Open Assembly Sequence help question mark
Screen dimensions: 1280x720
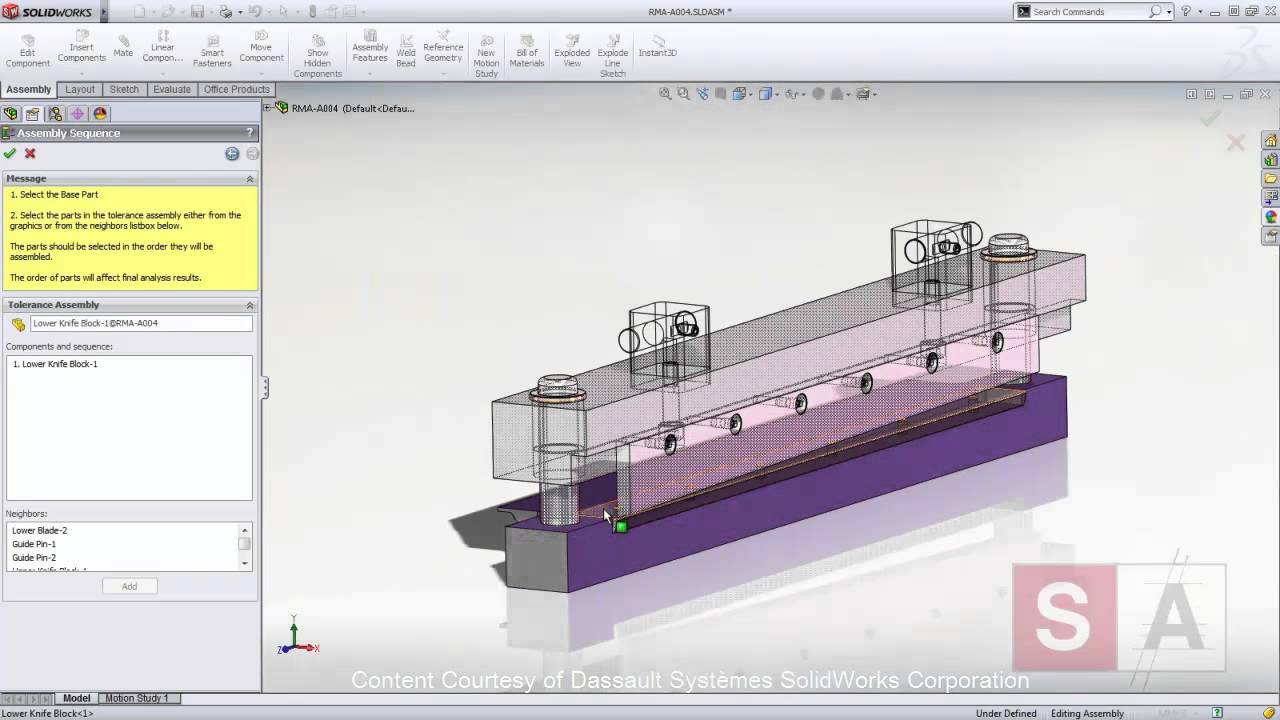tap(250, 133)
